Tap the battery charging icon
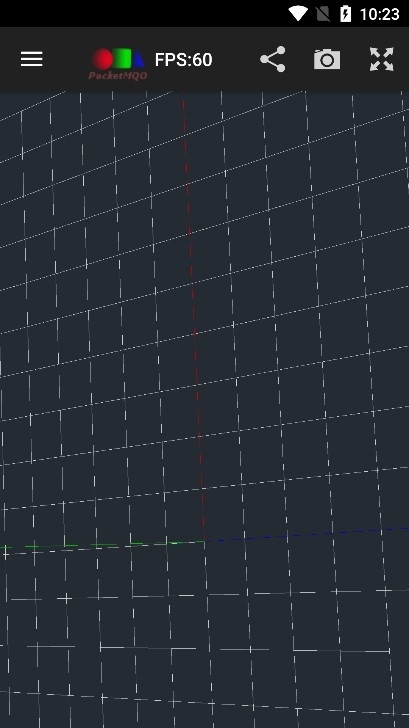 [345, 14]
